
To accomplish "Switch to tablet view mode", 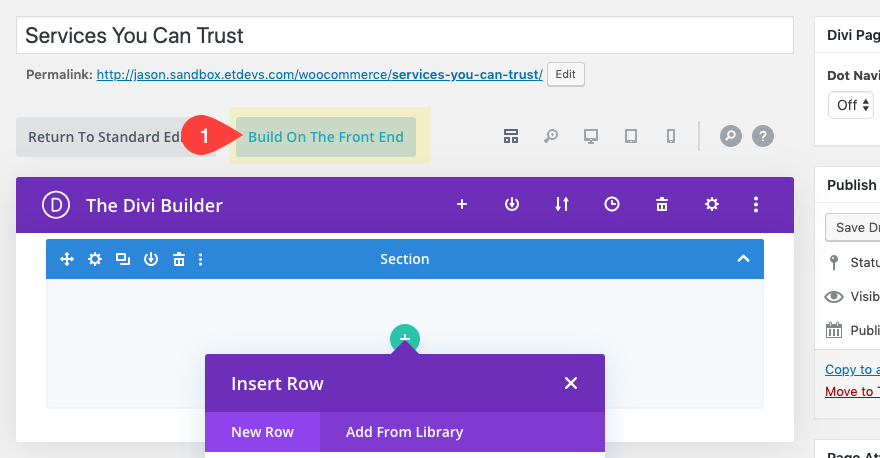I will [x=630, y=137].
